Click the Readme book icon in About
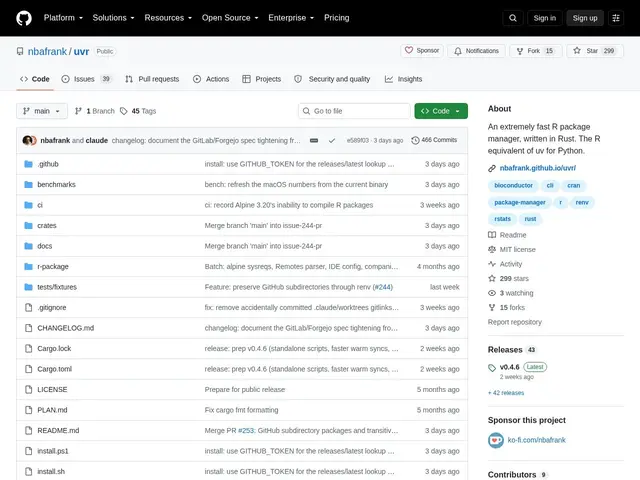This screenshot has height=480, width=640. tap(492, 235)
